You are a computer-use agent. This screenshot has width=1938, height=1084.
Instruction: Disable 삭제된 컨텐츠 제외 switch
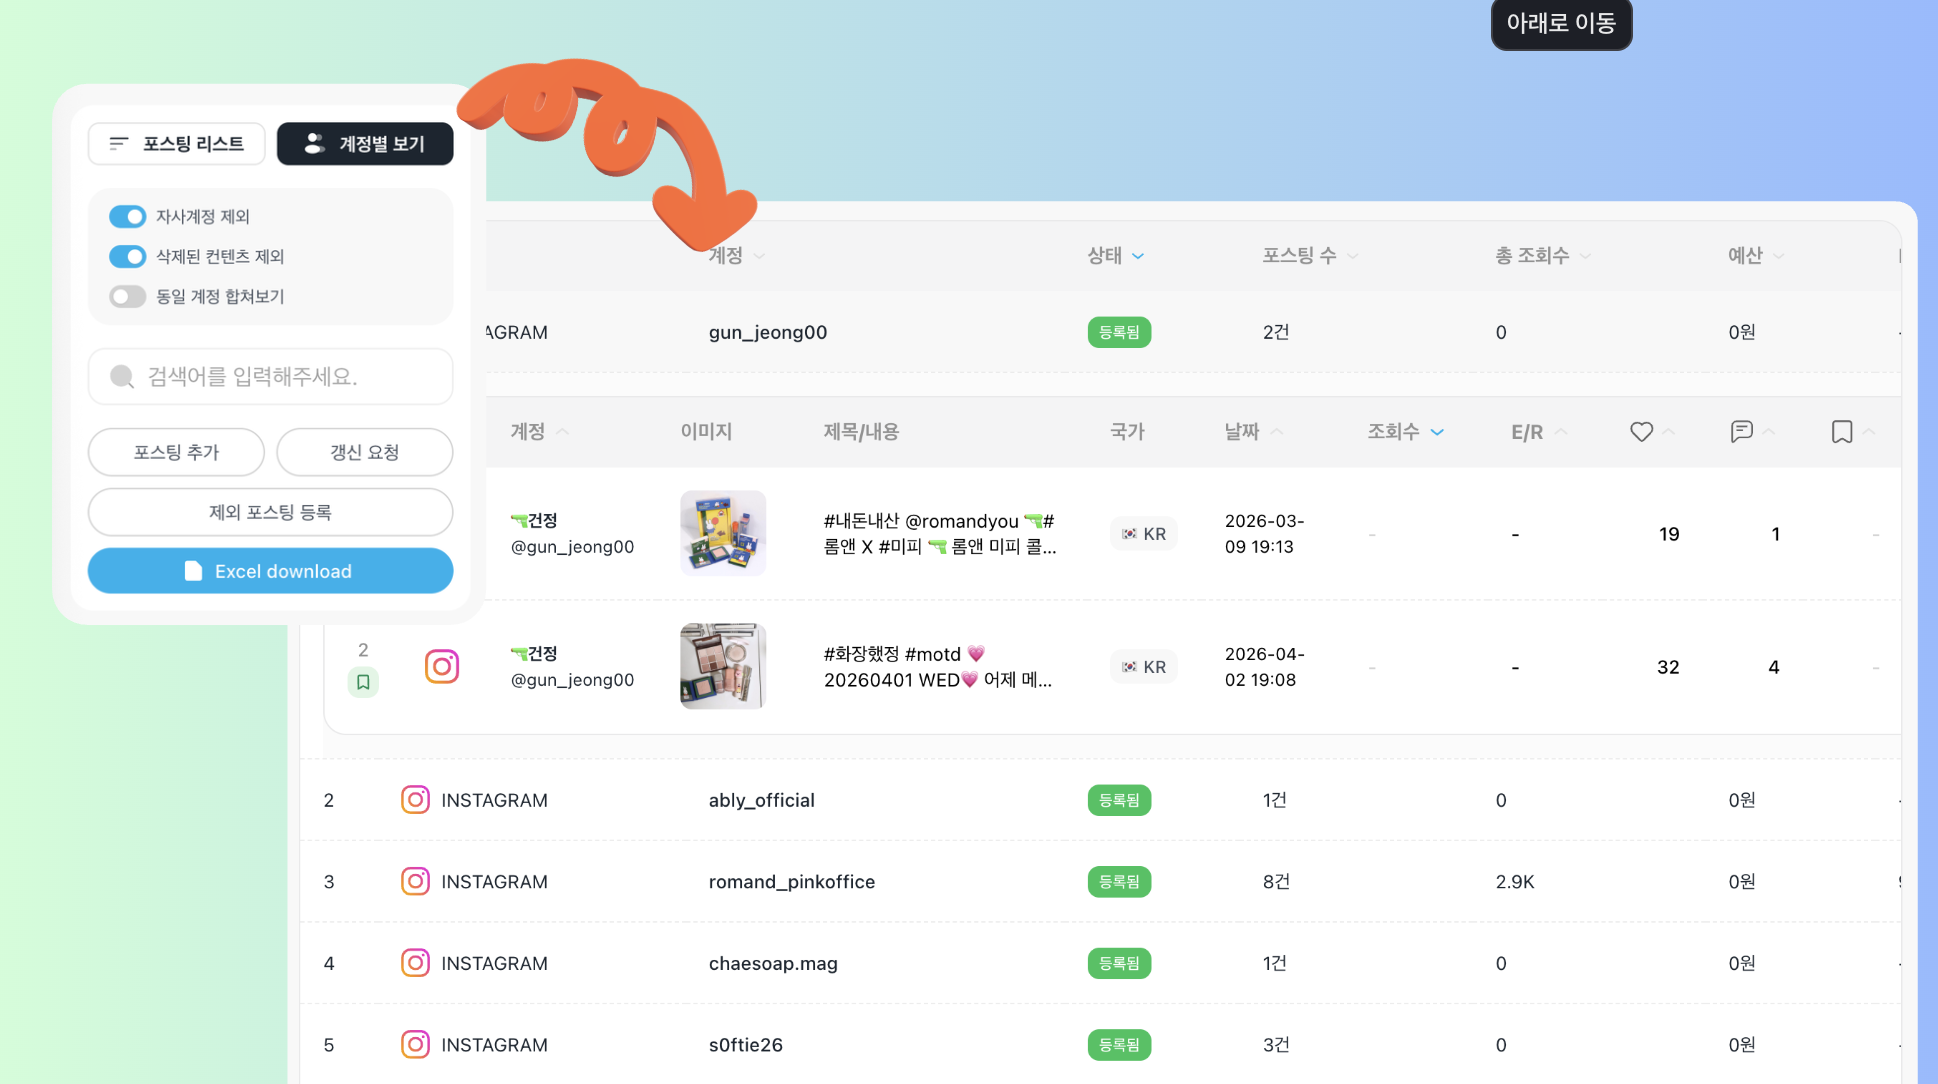pos(128,257)
